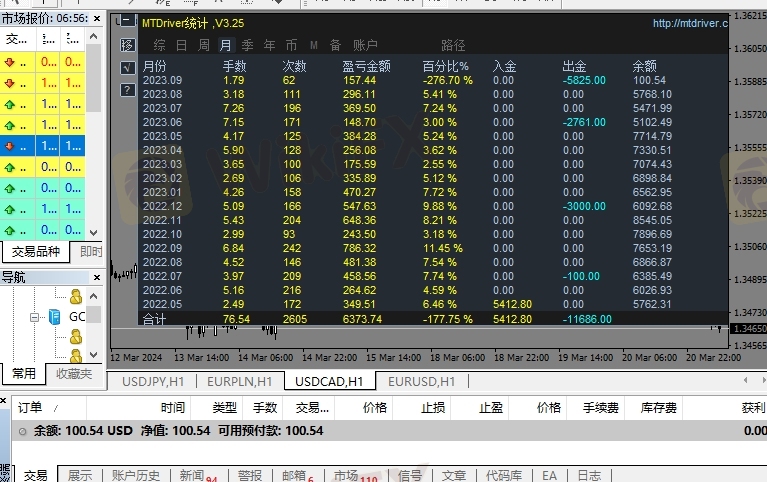The image size is (767, 482).
Task: Click the GC server icon in navigator
Action: point(55,317)
